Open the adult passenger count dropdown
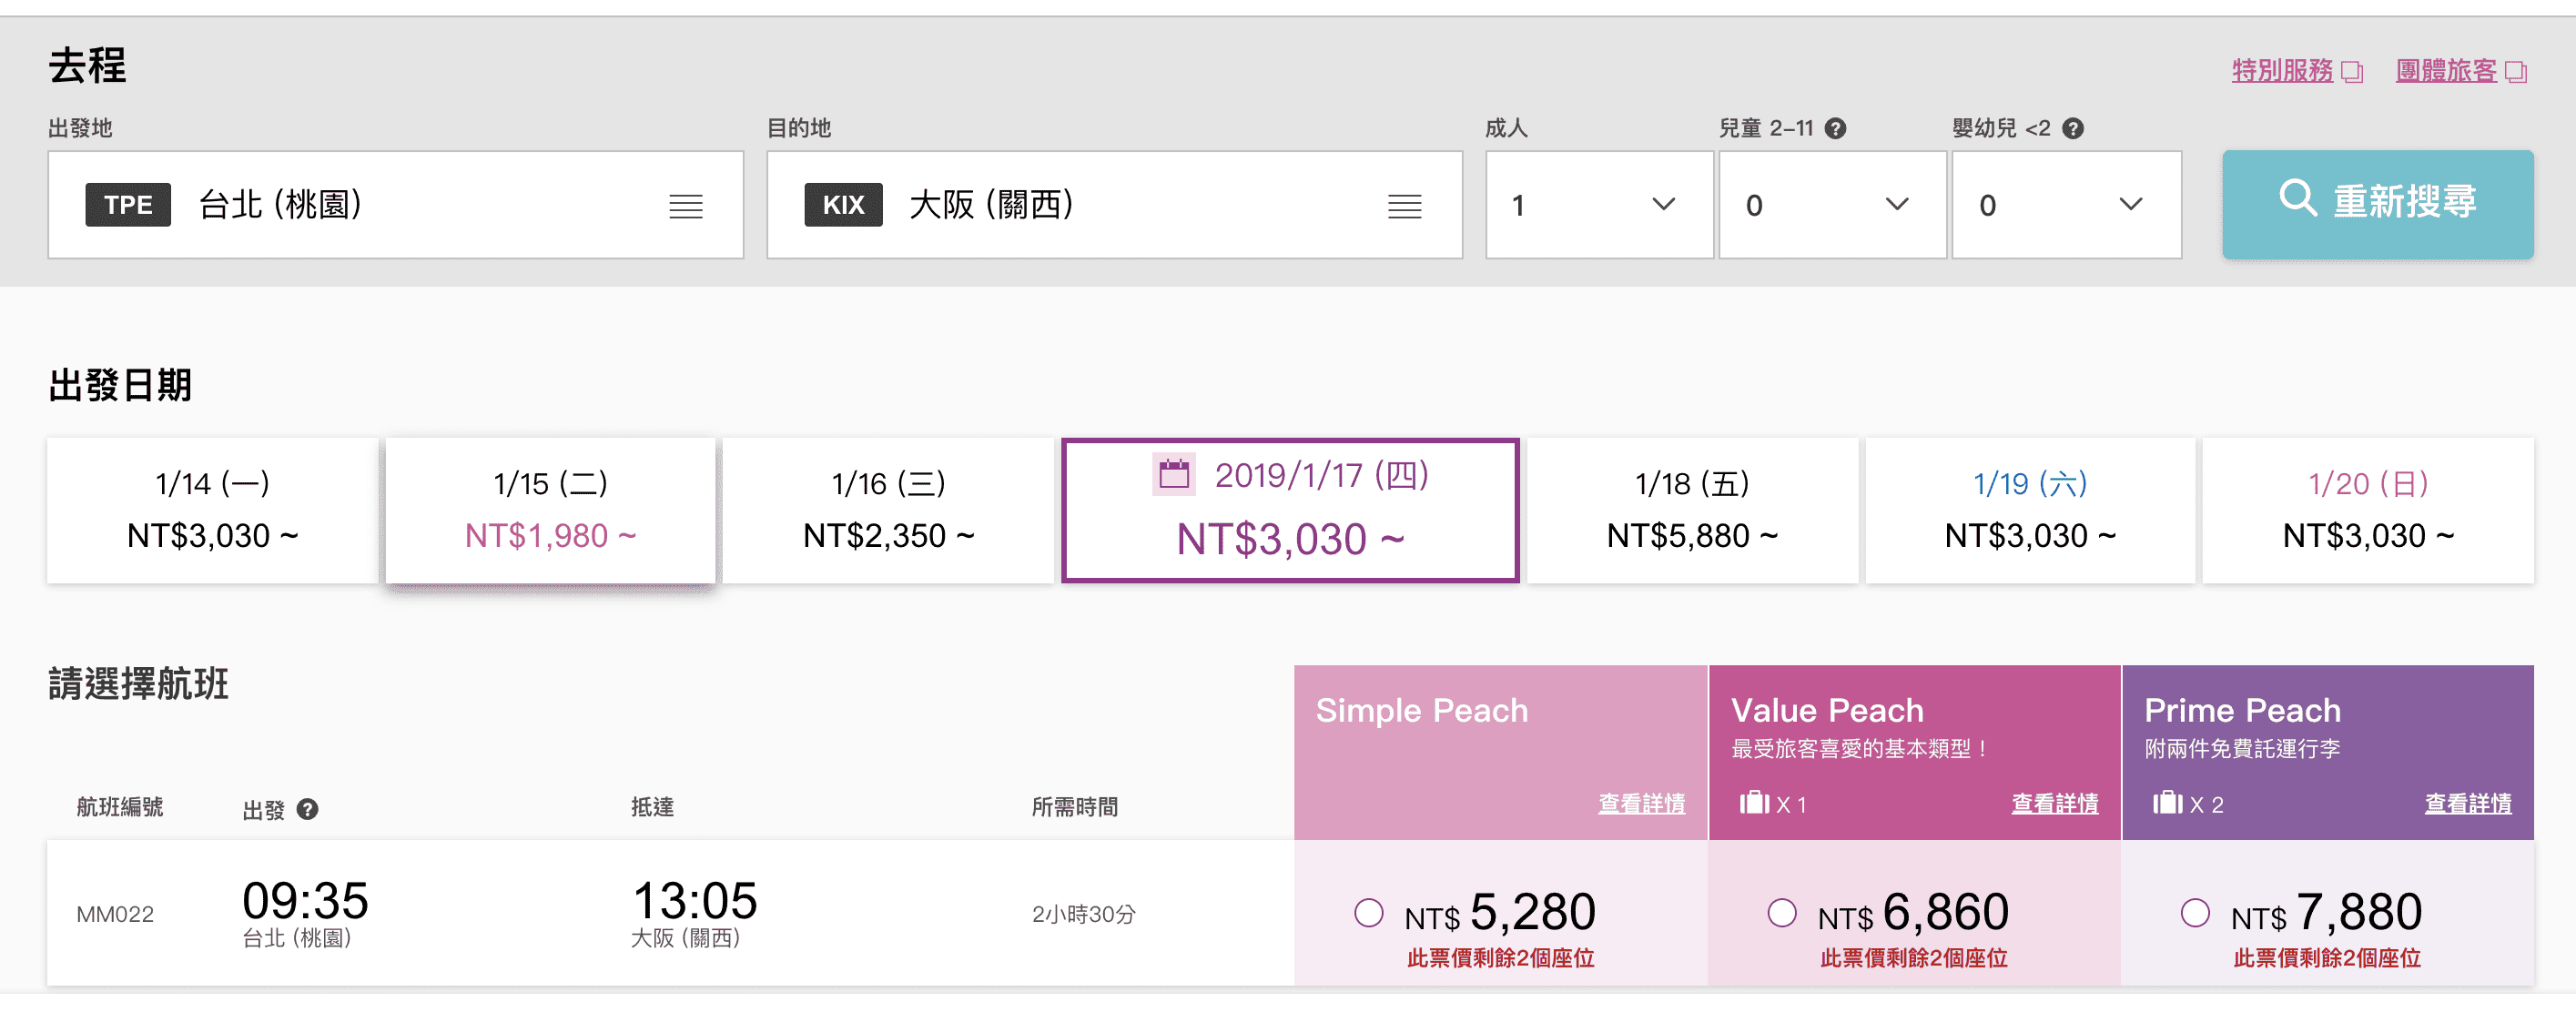Image resolution: width=2576 pixels, height=1012 pixels. point(1599,205)
